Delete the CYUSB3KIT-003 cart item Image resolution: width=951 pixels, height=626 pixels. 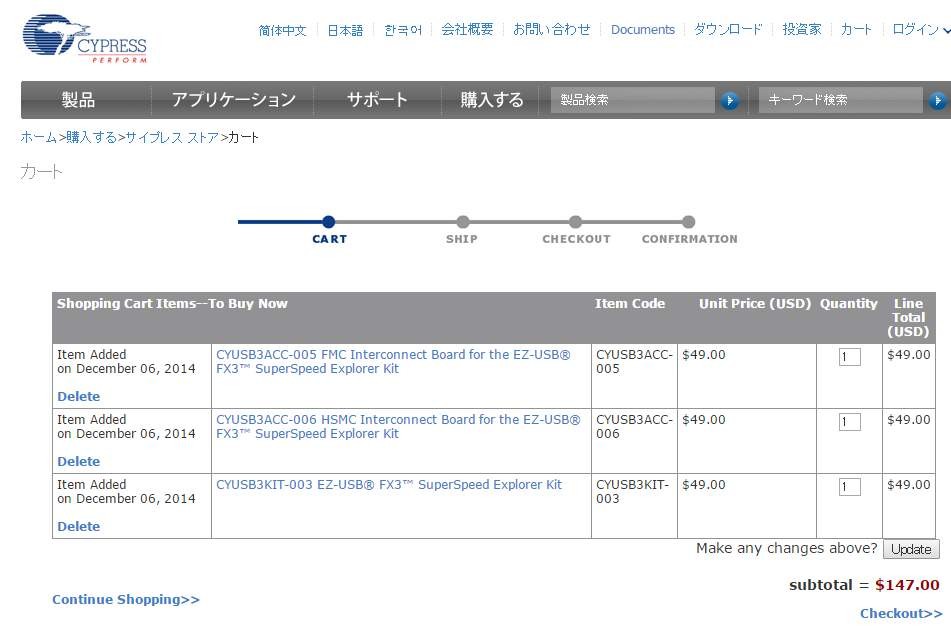[79, 526]
